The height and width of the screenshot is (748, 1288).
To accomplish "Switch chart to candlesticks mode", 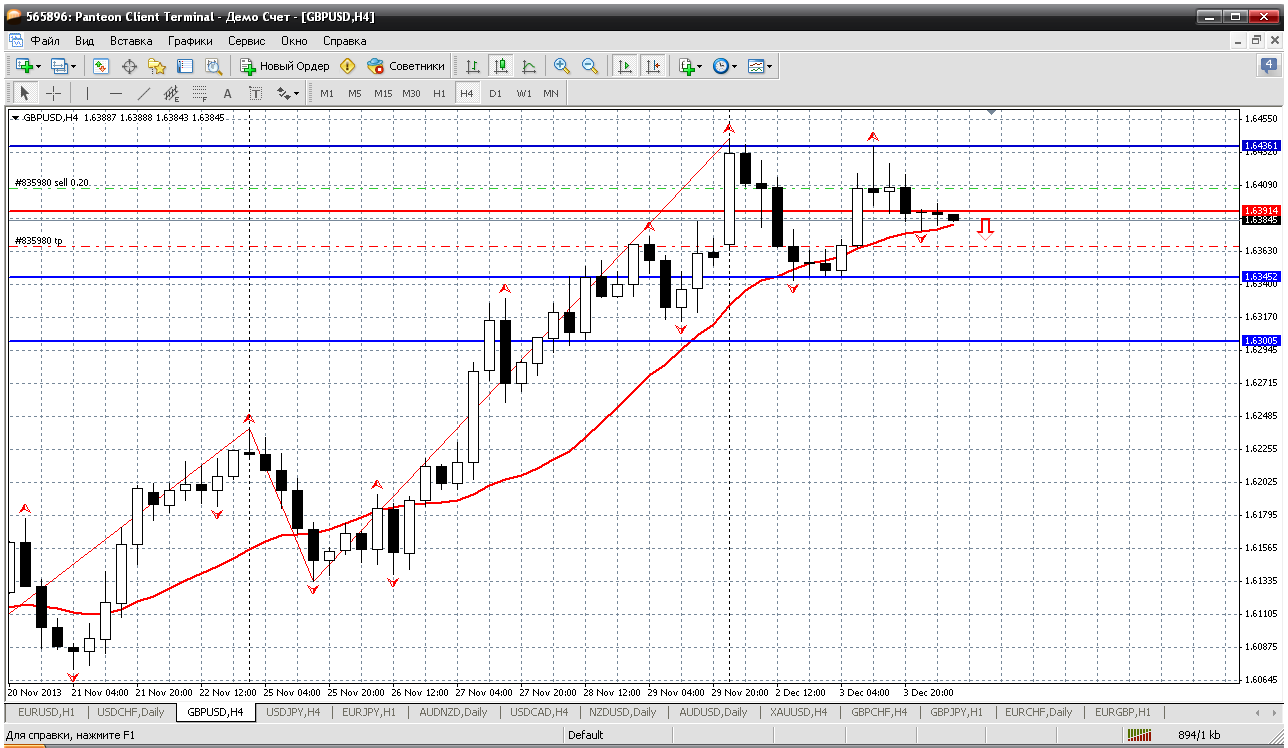I will 501,66.
